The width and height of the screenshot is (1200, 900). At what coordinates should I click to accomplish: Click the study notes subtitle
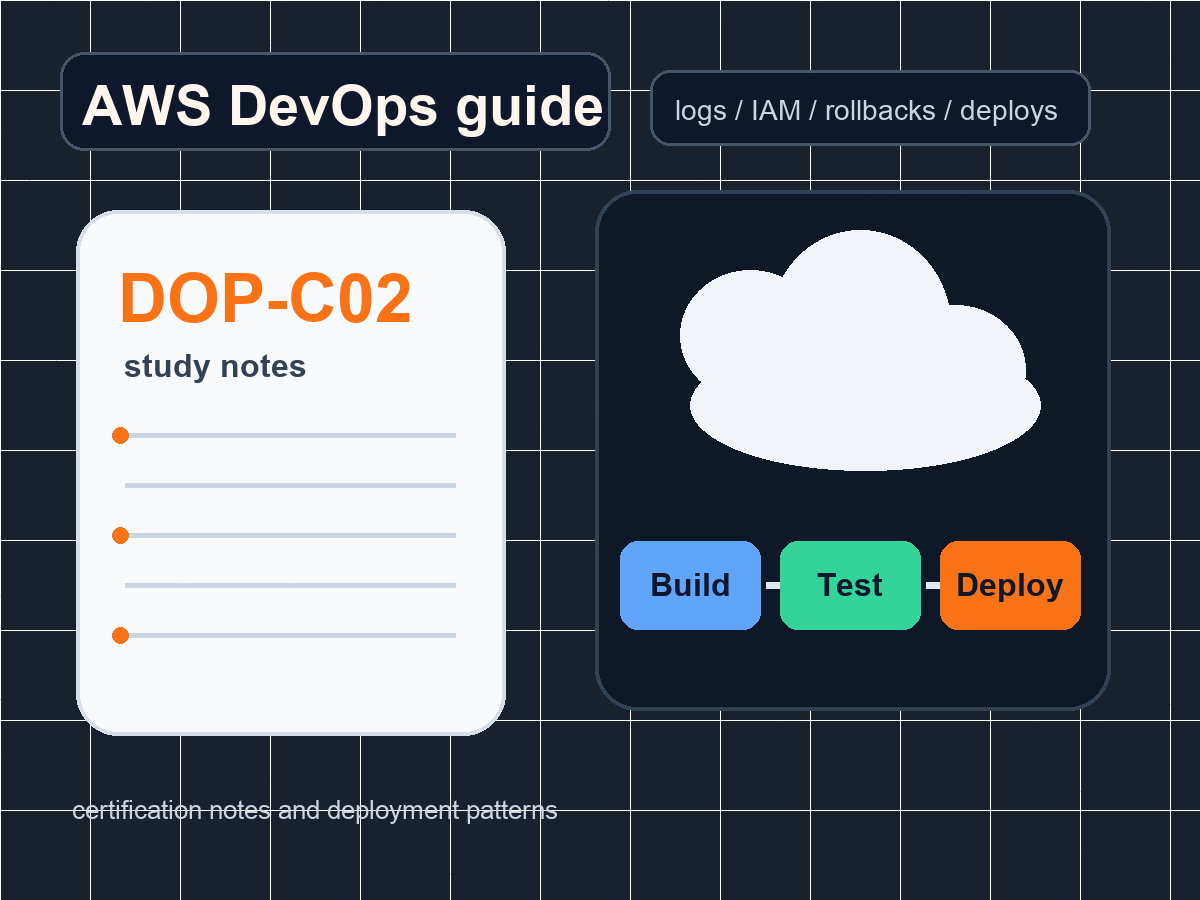tap(215, 367)
